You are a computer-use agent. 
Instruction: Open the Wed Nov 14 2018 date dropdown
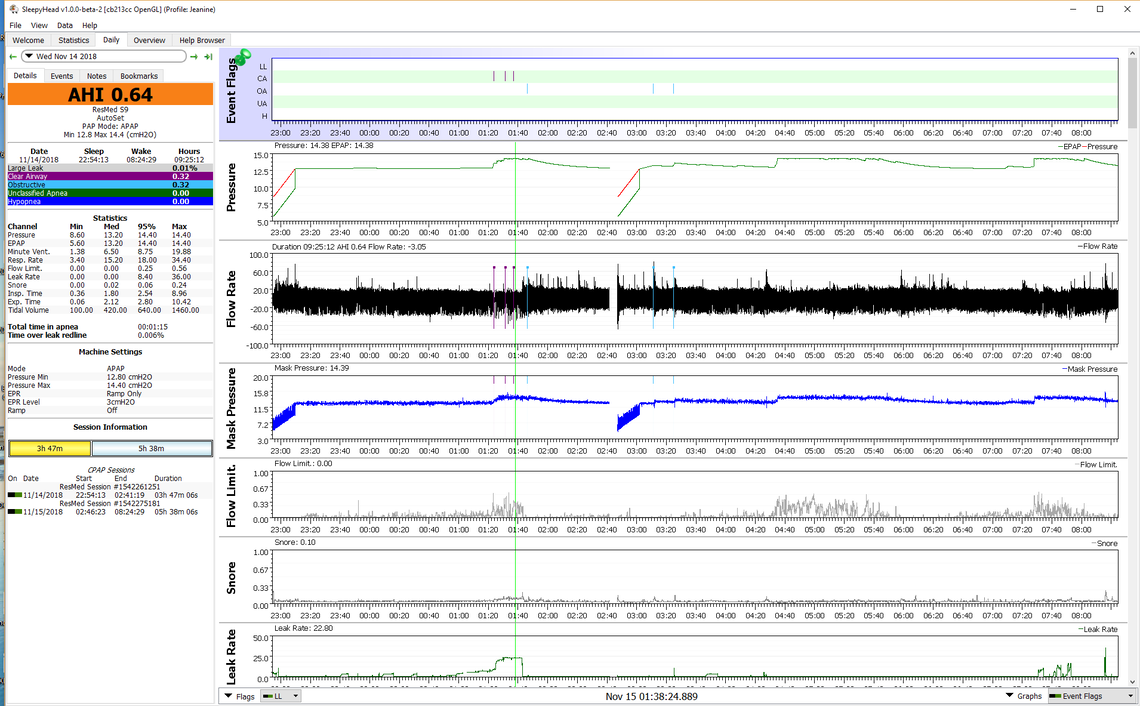(x=104, y=57)
